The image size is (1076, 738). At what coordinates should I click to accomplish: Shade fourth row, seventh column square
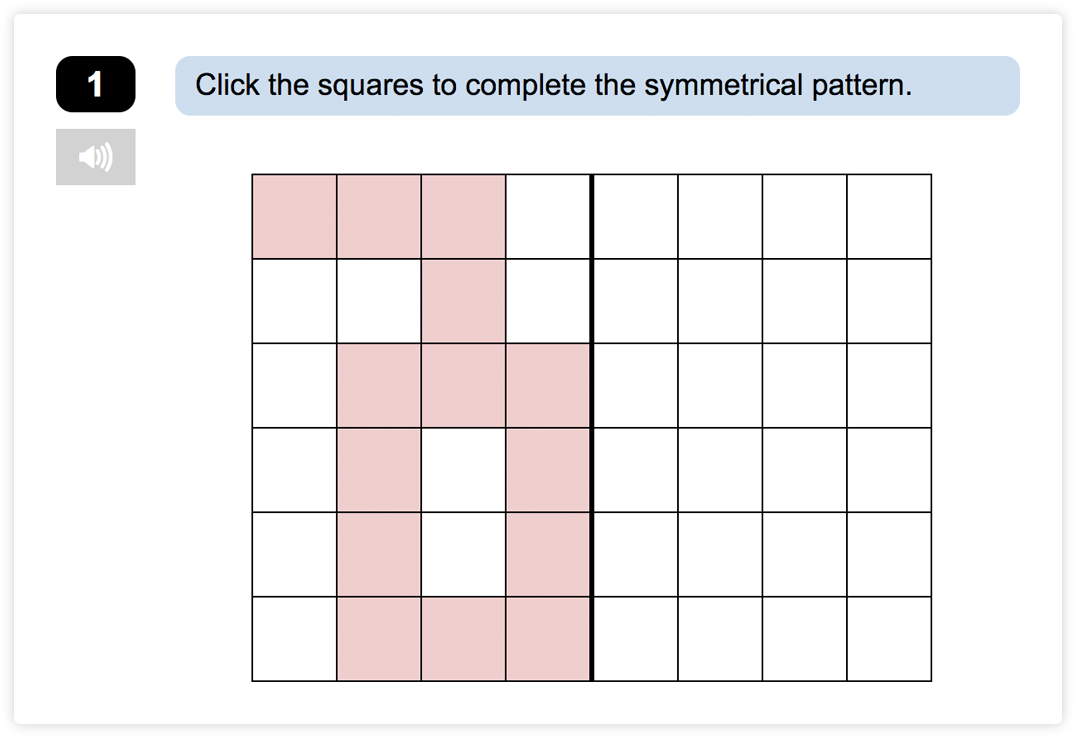tap(804, 470)
